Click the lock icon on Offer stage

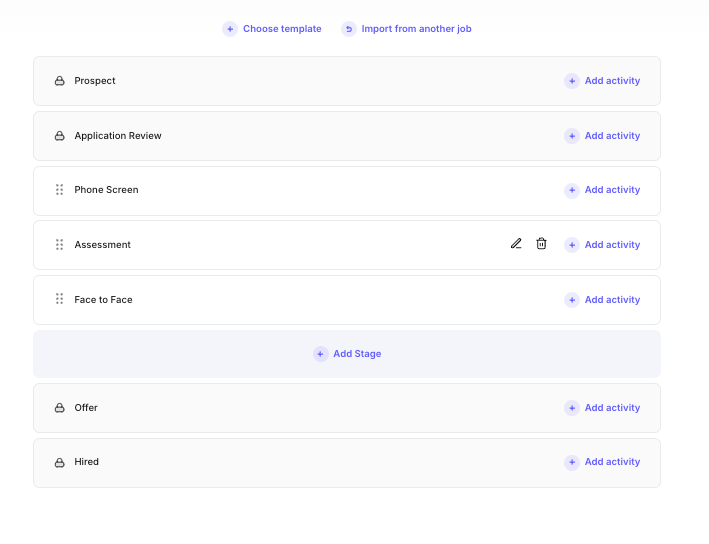59,408
